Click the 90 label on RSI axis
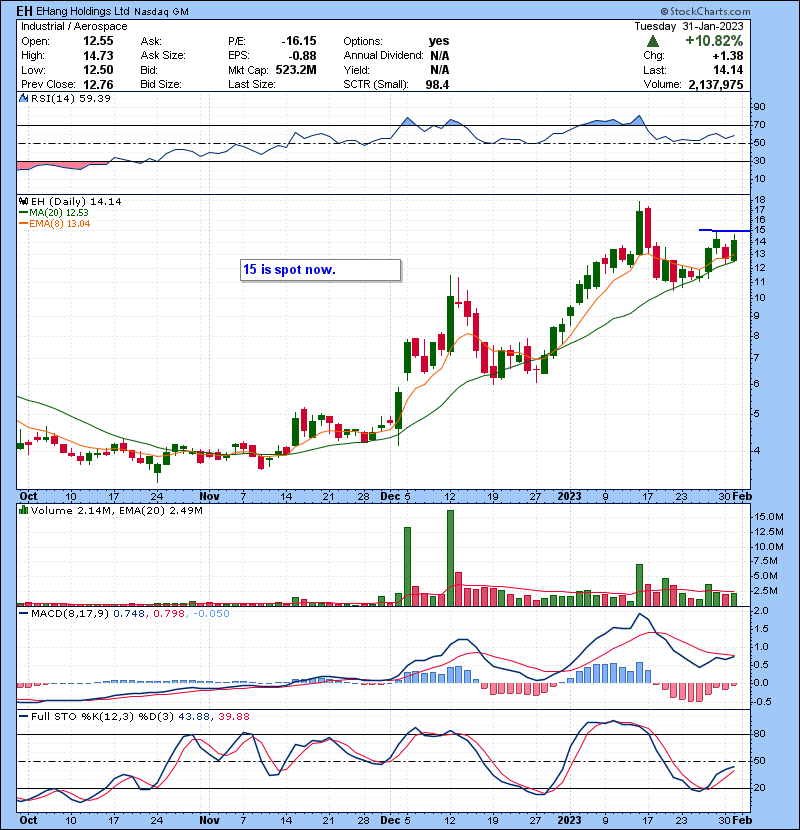This screenshot has width=800, height=830. coord(760,107)
